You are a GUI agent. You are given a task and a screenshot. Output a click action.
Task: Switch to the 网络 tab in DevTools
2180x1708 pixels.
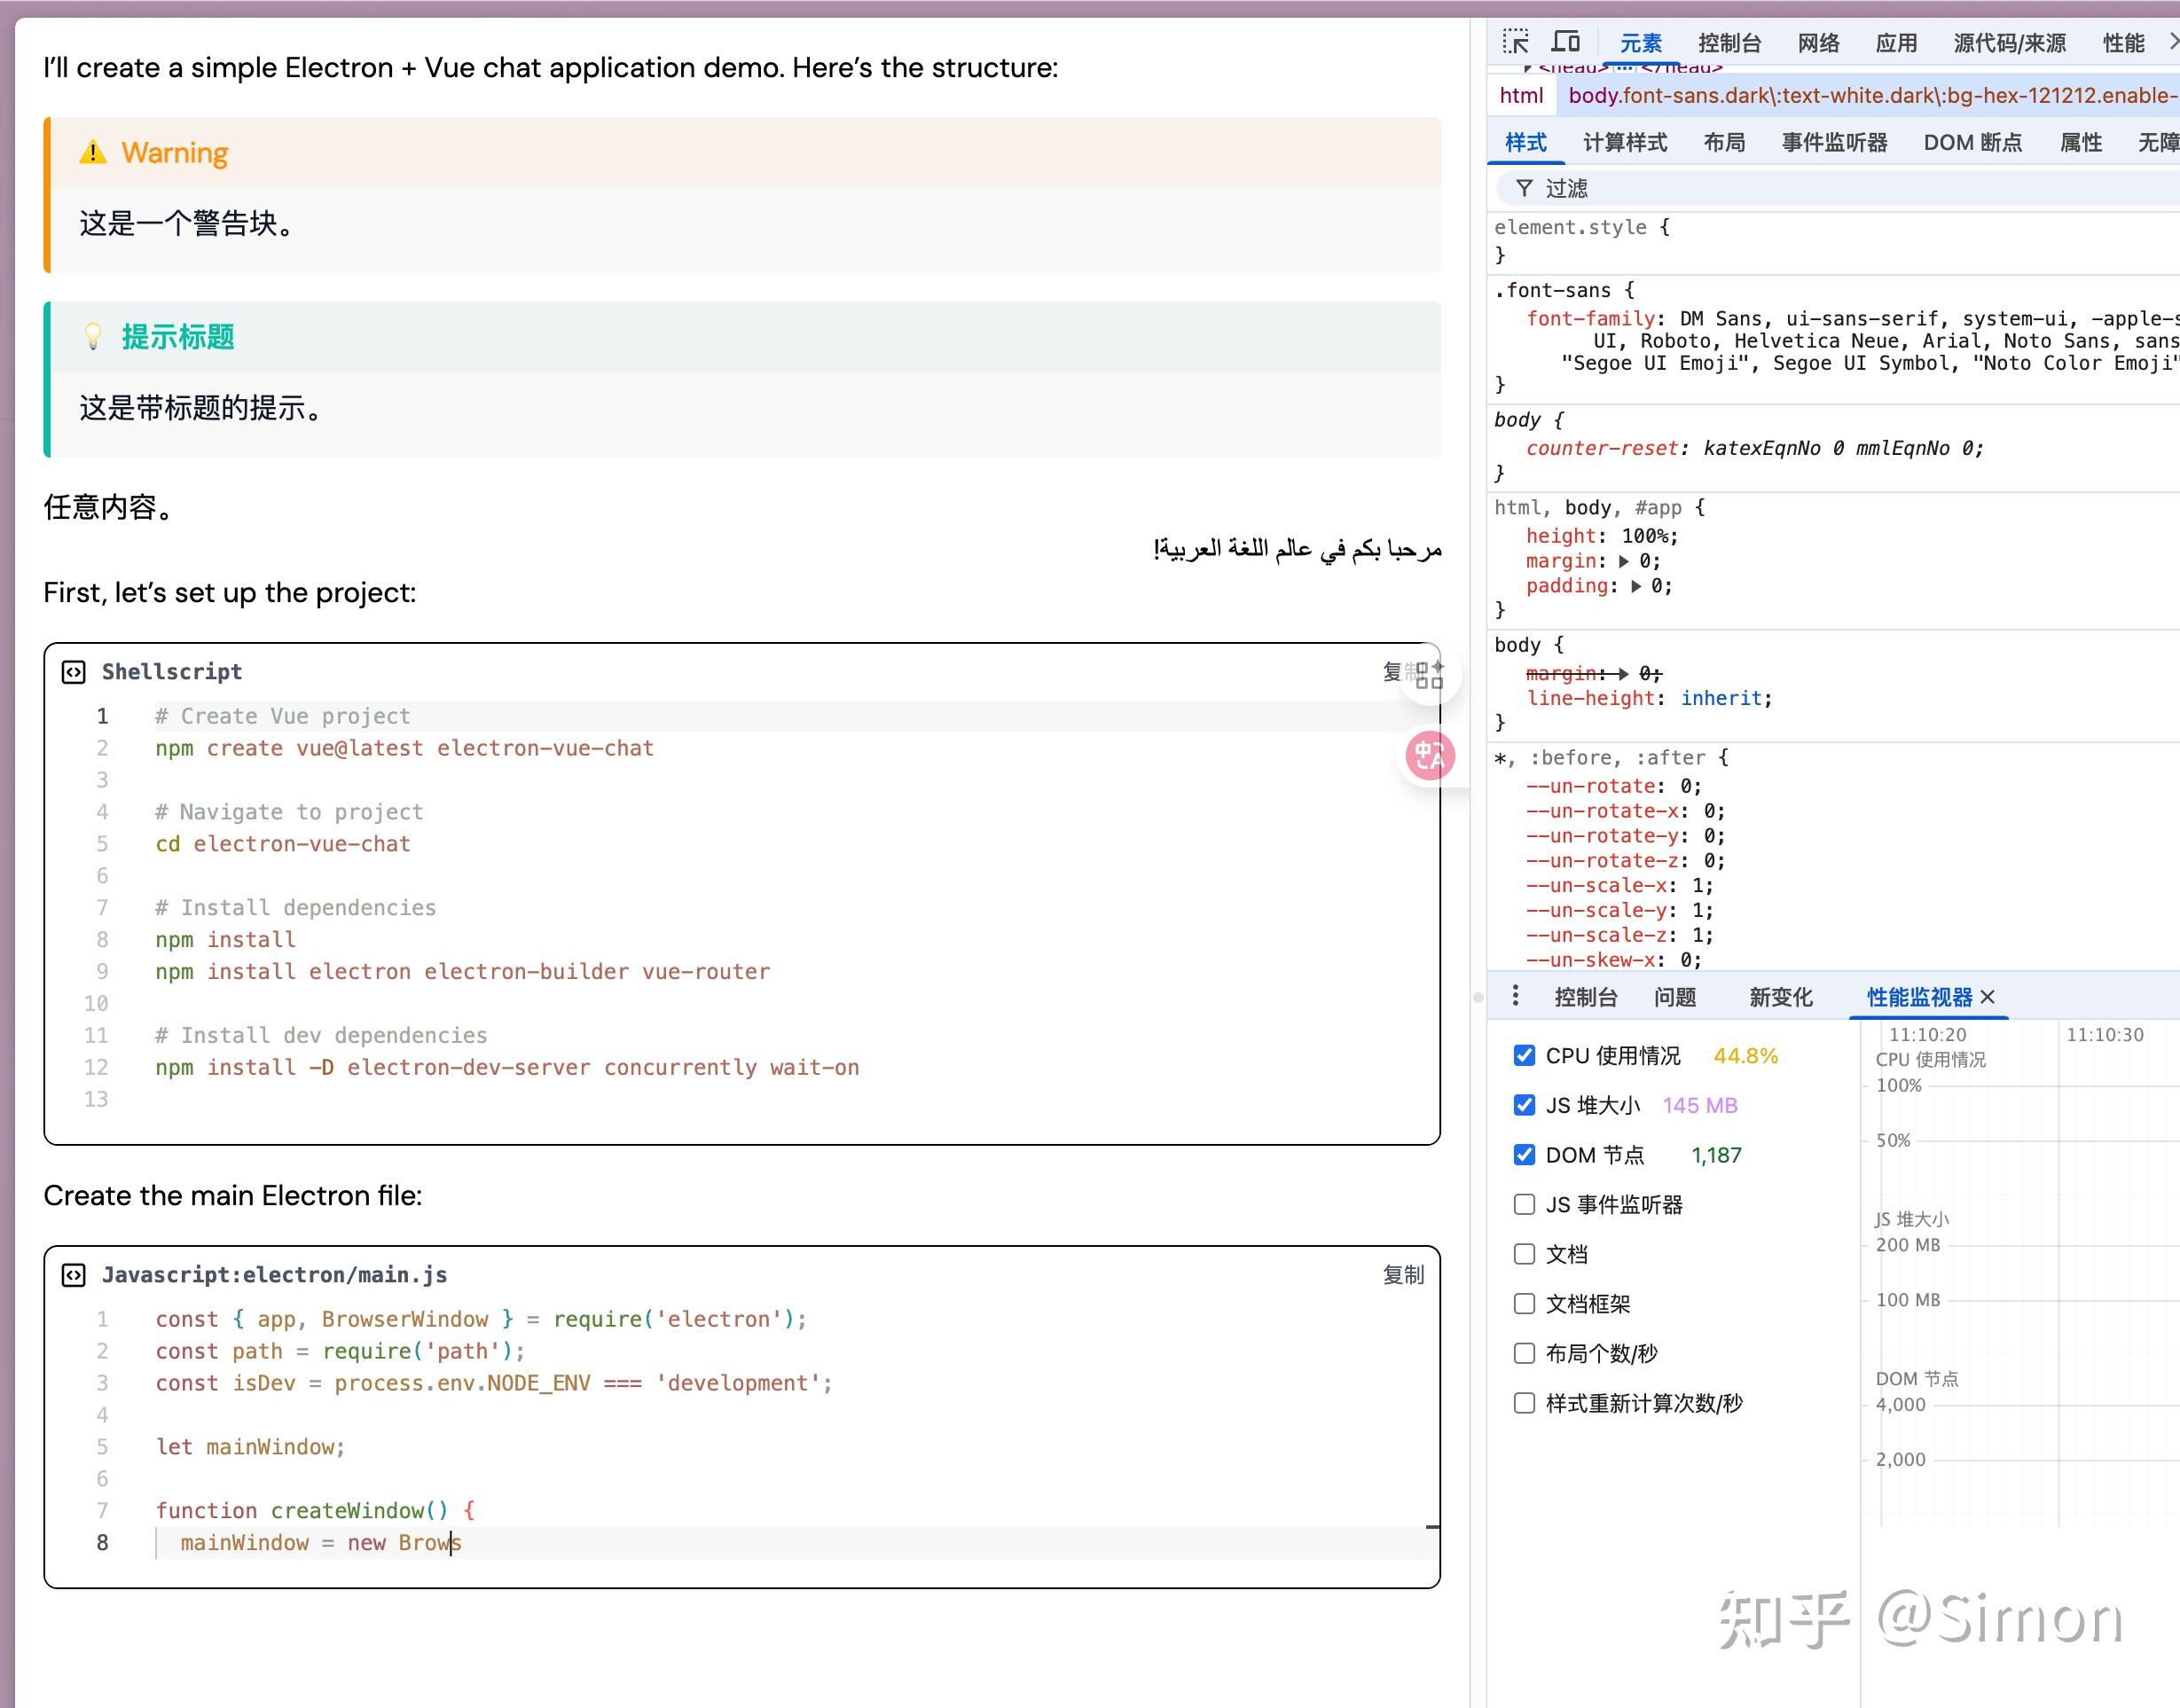[1818, 42]
